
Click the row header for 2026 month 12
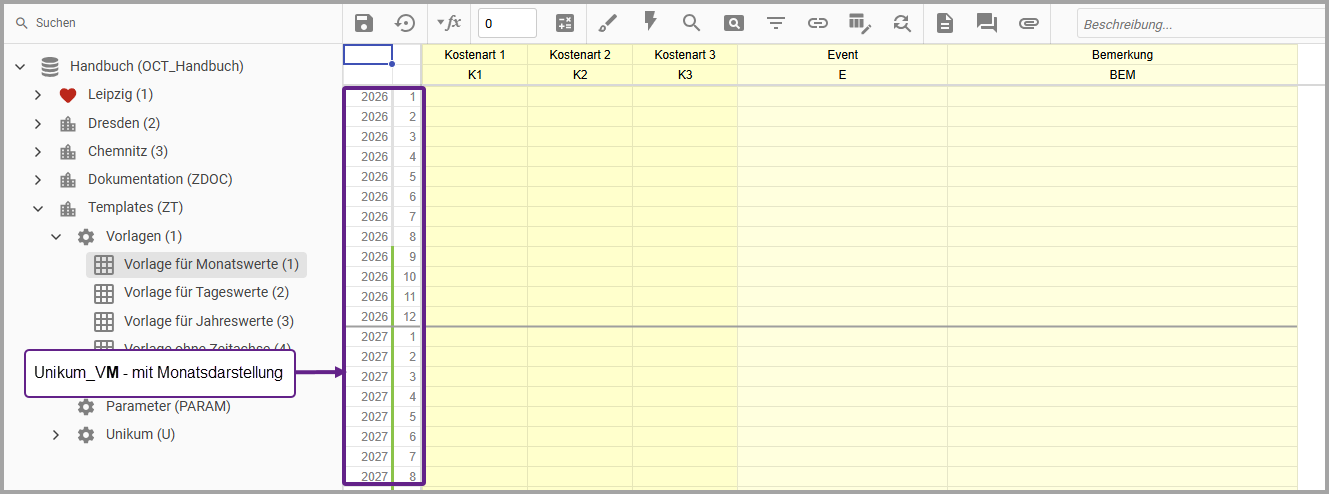[x=383, y=317]
